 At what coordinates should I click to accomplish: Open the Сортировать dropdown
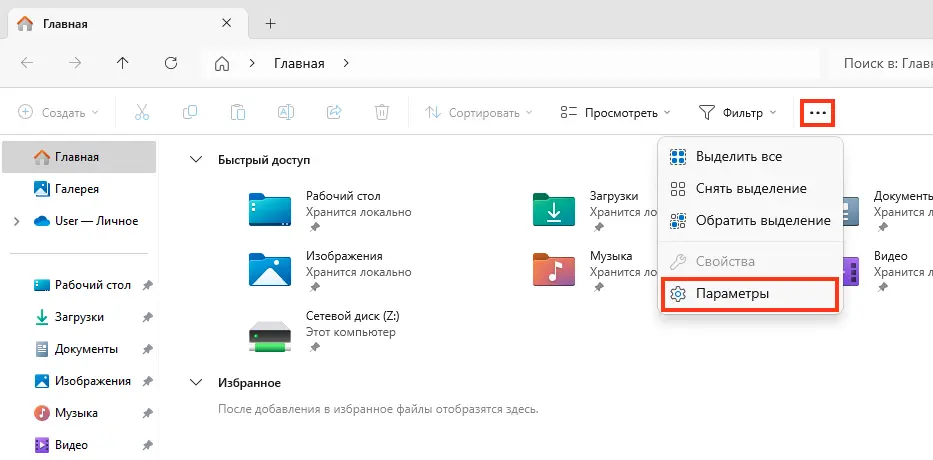coord(479,113)
